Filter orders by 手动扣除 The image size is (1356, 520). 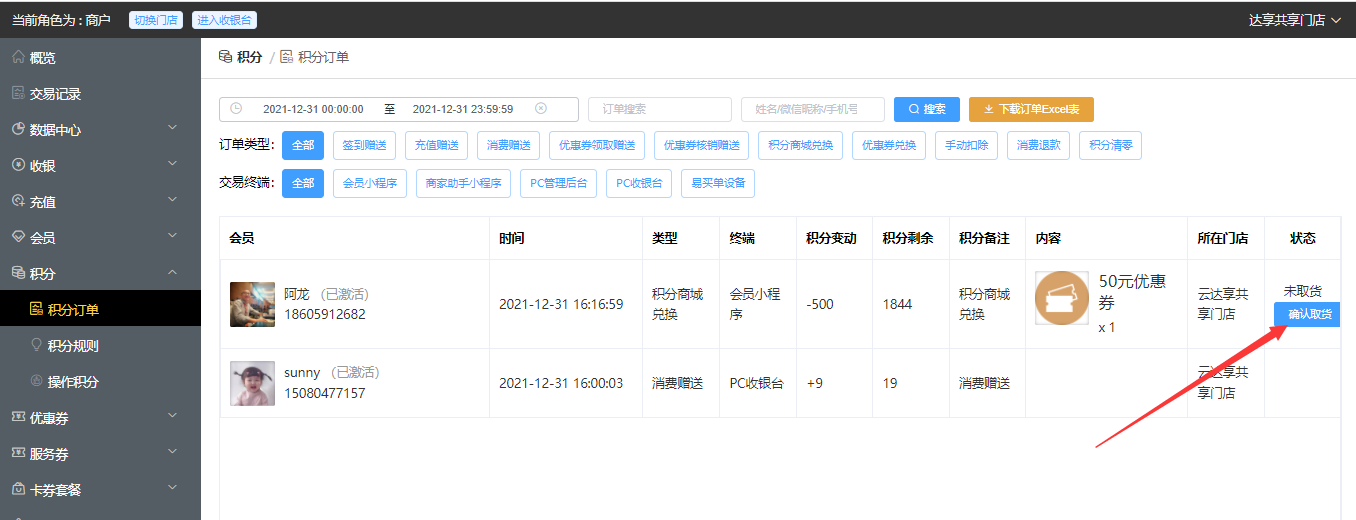point(967,145)
